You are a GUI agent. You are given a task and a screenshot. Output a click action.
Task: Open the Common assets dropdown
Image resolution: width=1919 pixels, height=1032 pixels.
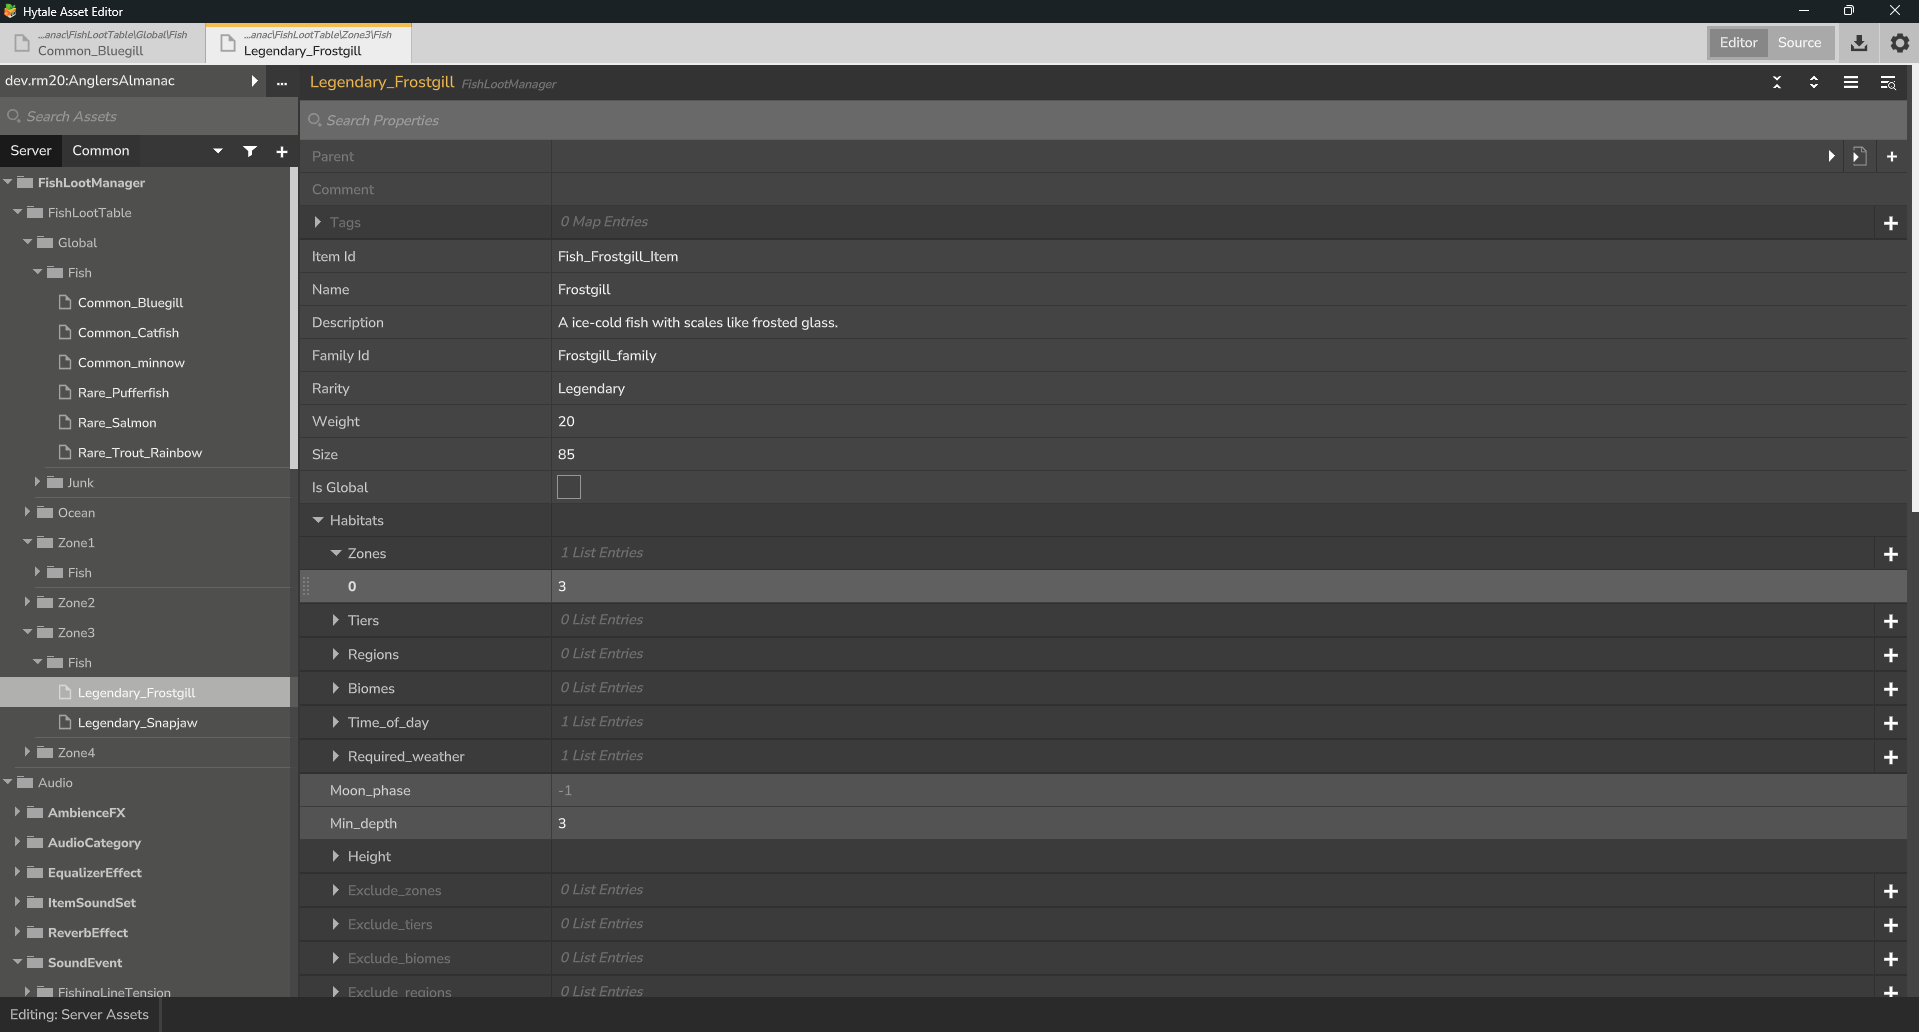tap(217, 151)
